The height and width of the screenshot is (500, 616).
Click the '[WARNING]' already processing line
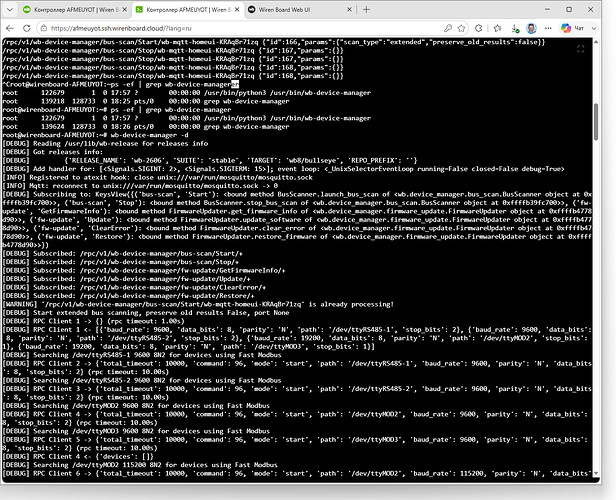click(198, 304)
